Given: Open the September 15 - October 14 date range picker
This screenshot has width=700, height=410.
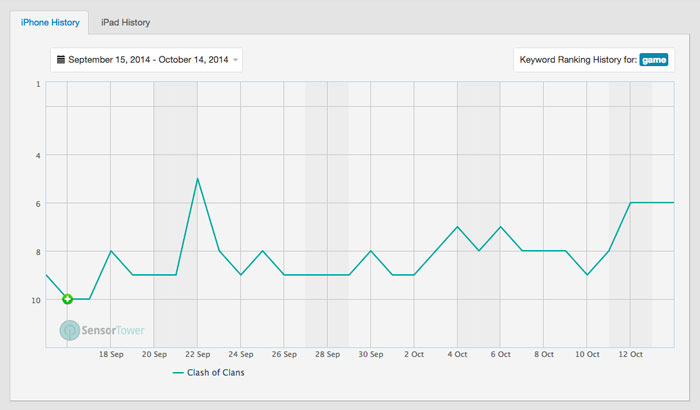Looking at the screenshot, I should point(146,60).
